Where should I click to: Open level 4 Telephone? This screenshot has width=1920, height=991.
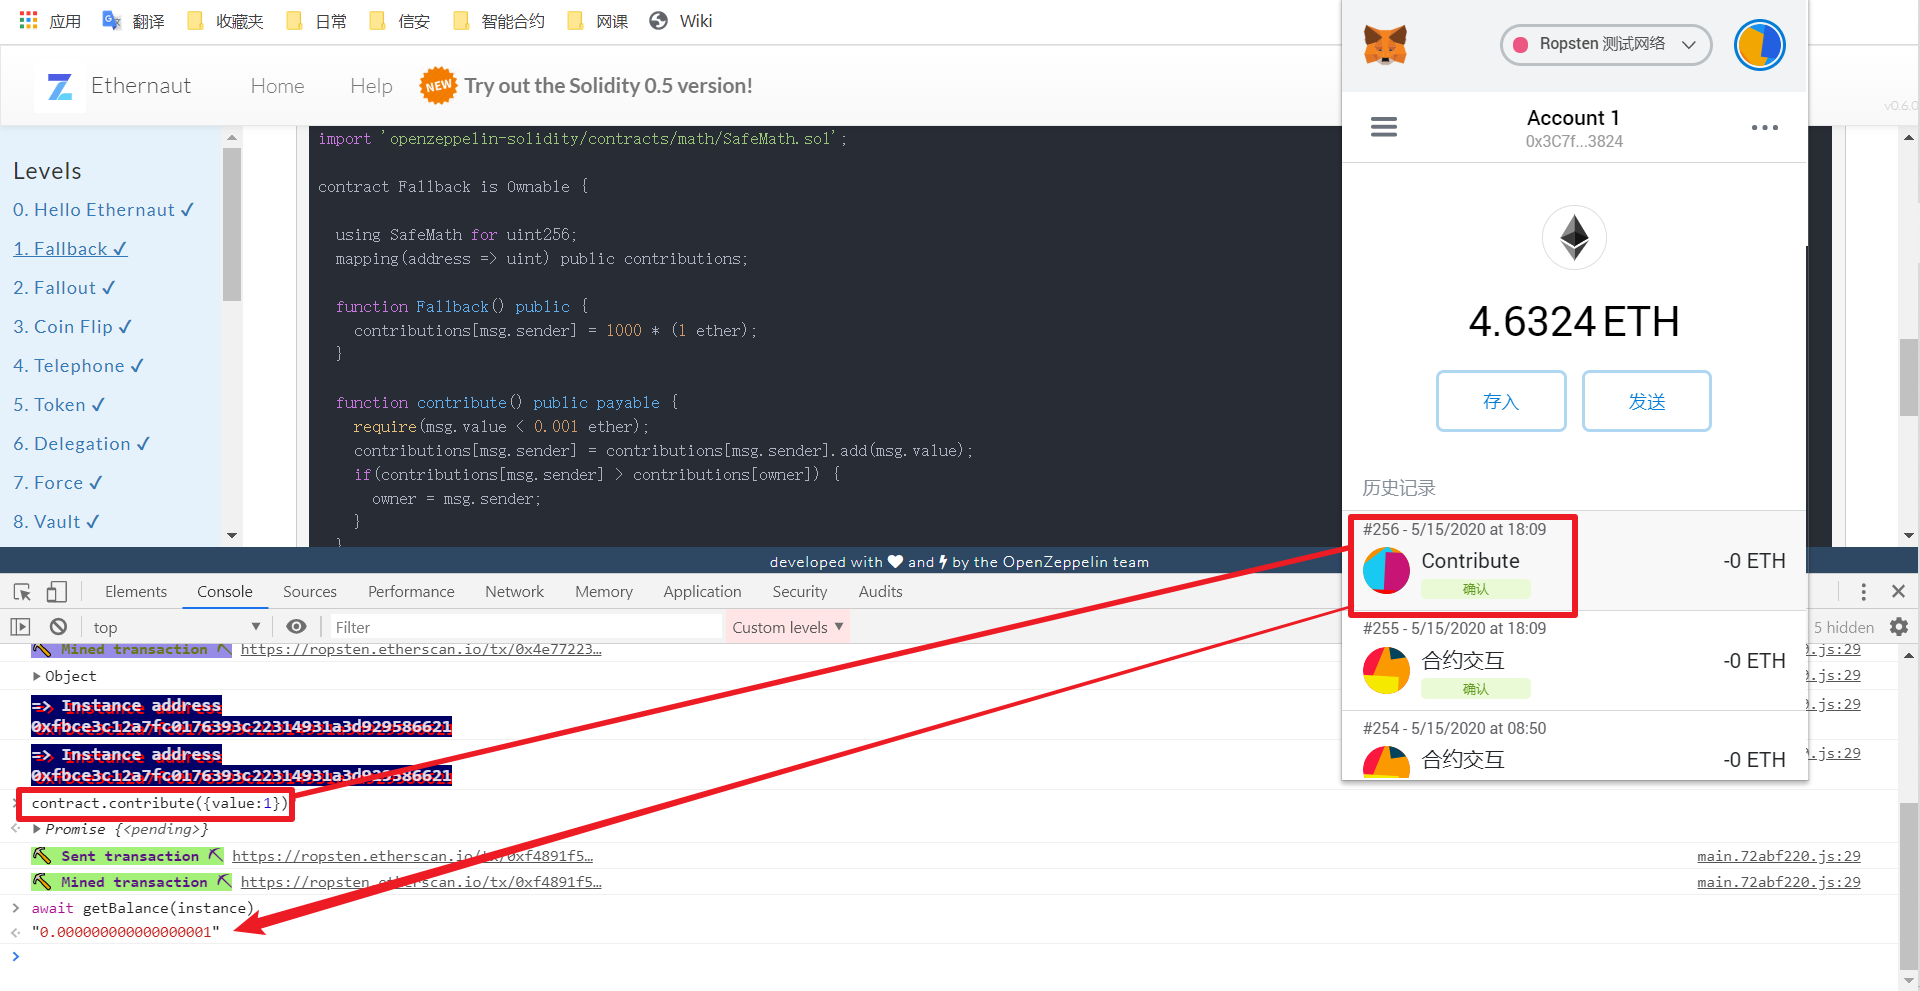click(79, 366)
